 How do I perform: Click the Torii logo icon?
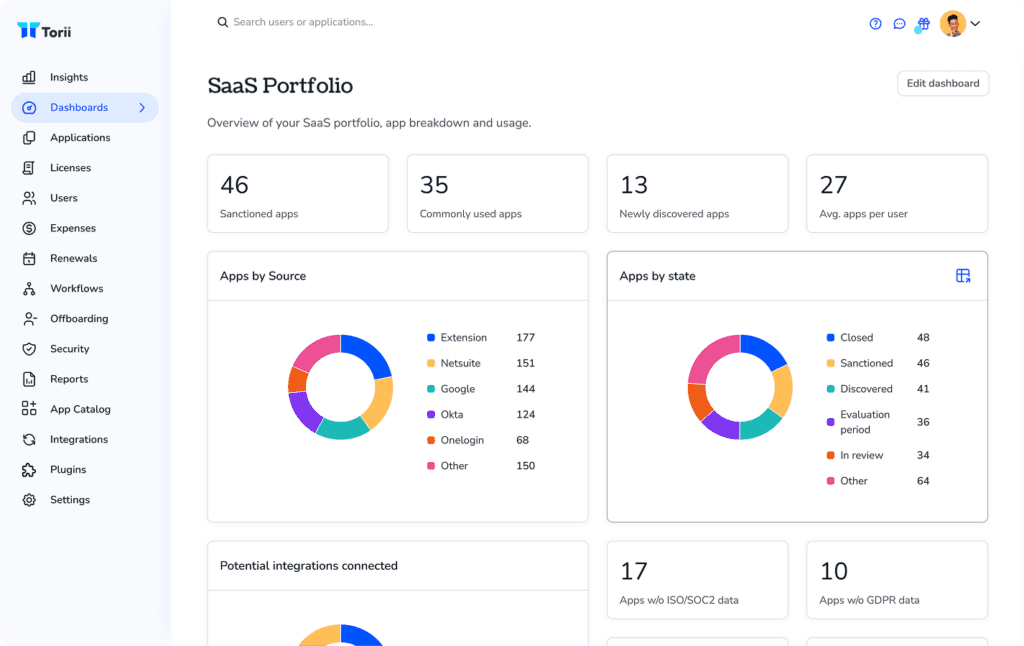[x=27, y=30]
